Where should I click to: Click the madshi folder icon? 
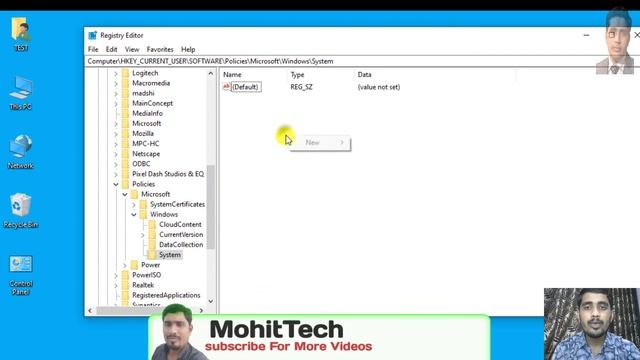click(x=125, y=93)
